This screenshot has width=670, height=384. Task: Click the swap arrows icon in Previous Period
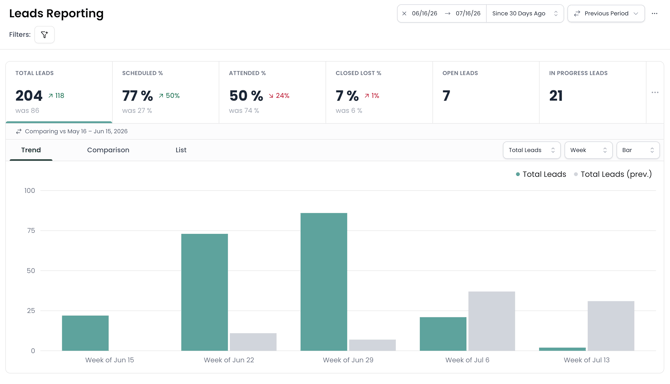(577, 14)
